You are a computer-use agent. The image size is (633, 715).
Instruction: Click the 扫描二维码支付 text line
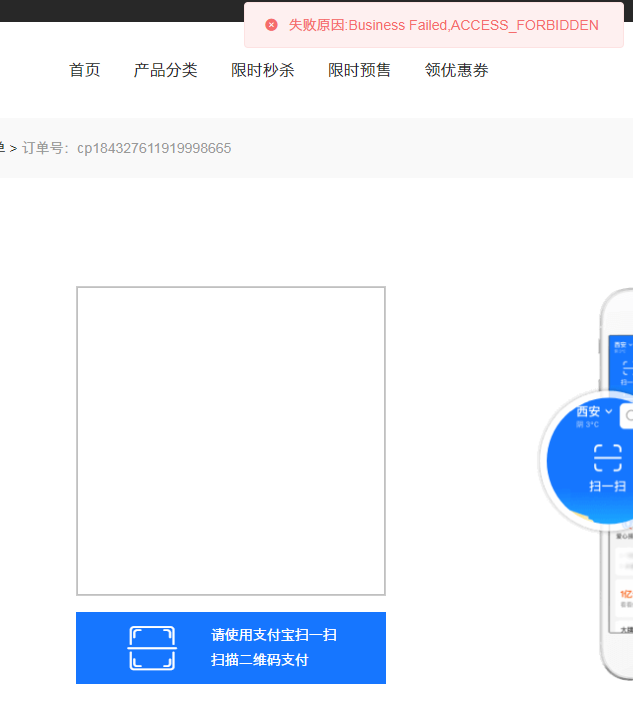point(259,660)
